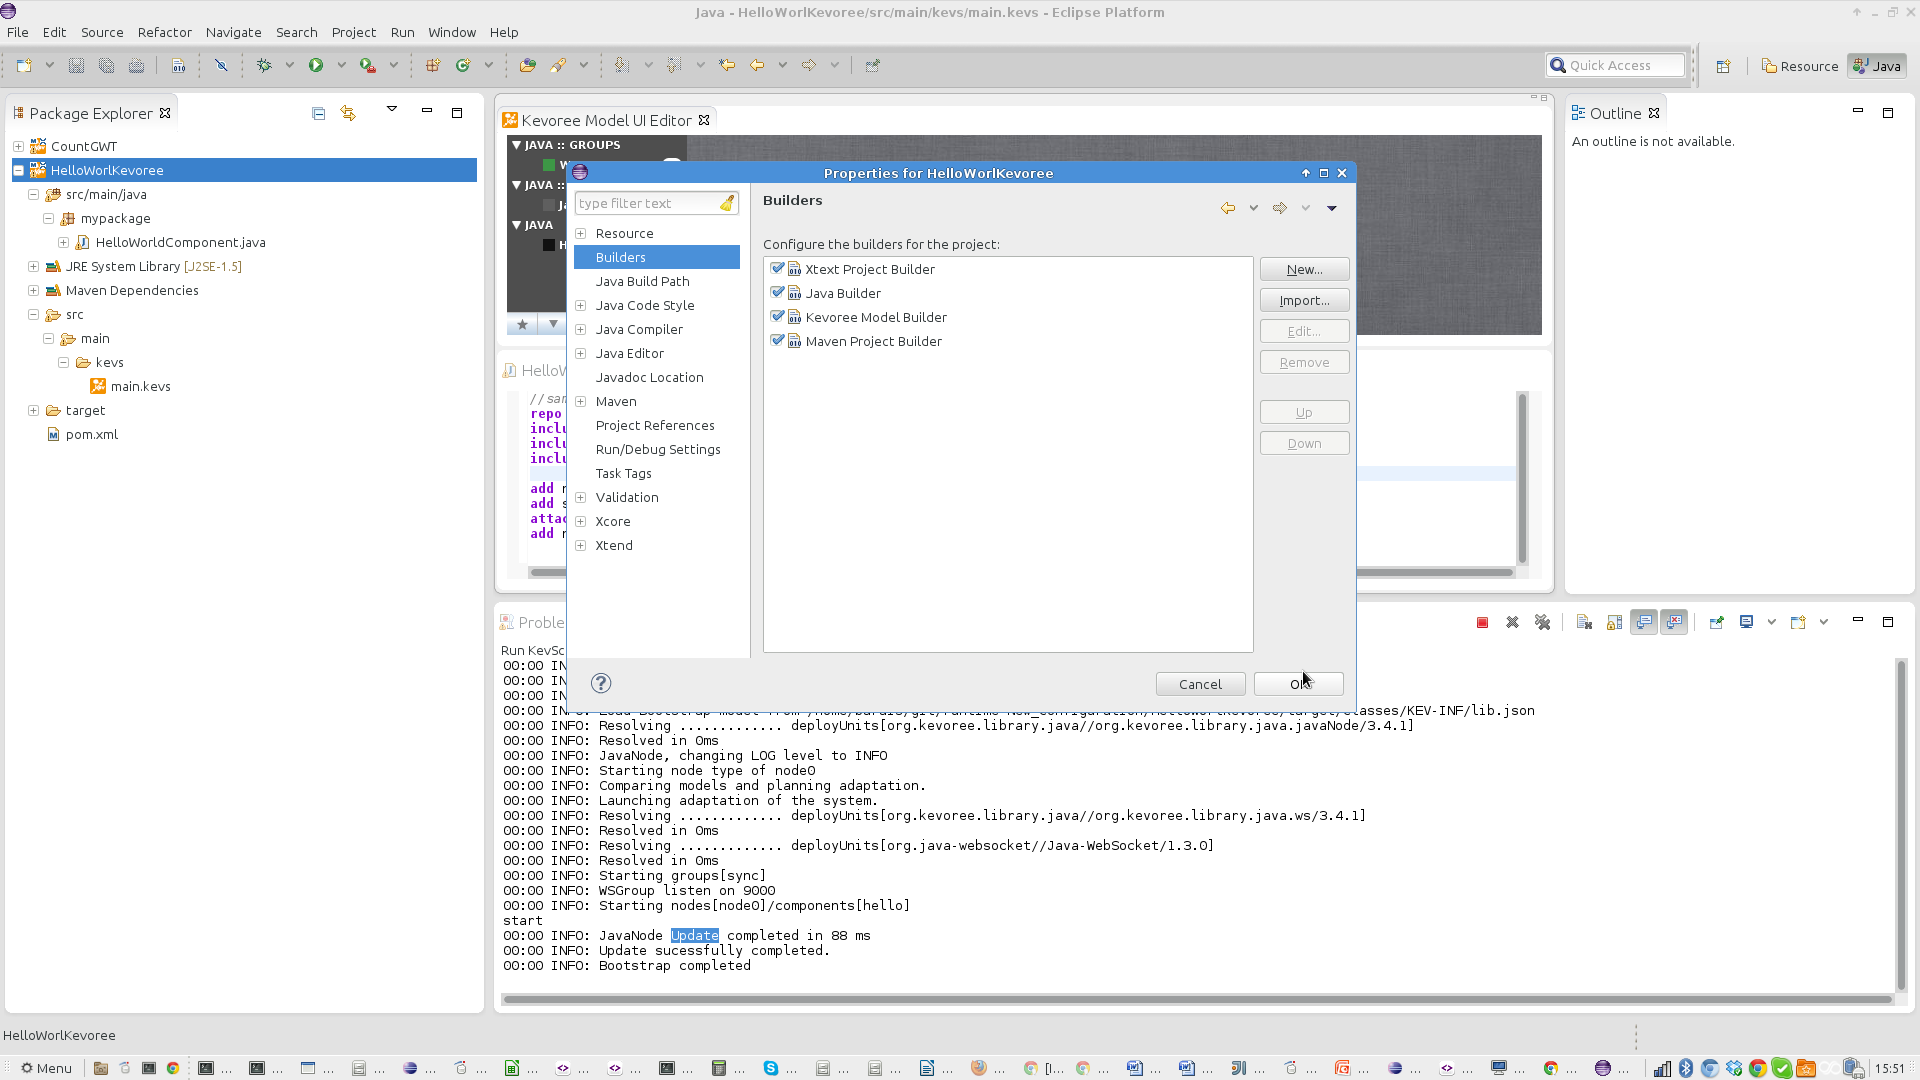Viewport: 1920px width, 1080px height.
Task: Click the Import... builder button
Action: pyautogui.click(x=1304, y=300)
